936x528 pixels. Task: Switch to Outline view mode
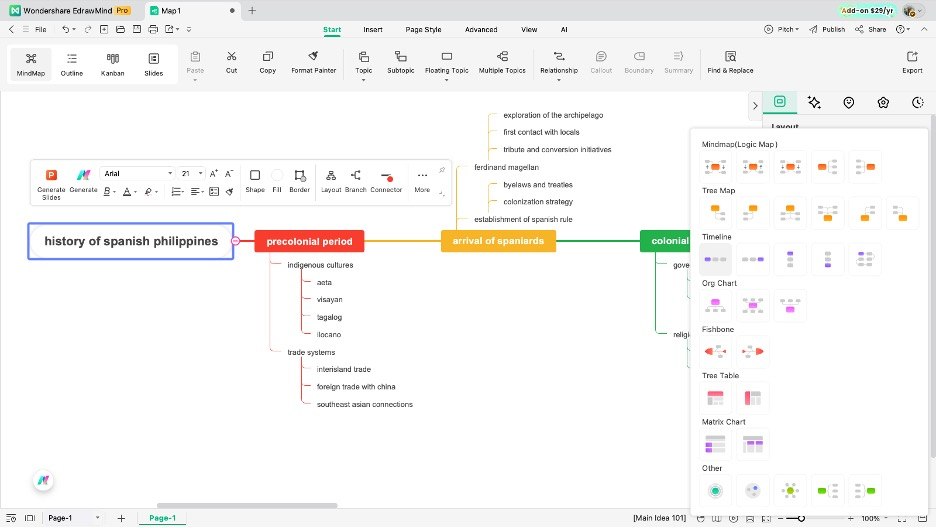point(72,64)
